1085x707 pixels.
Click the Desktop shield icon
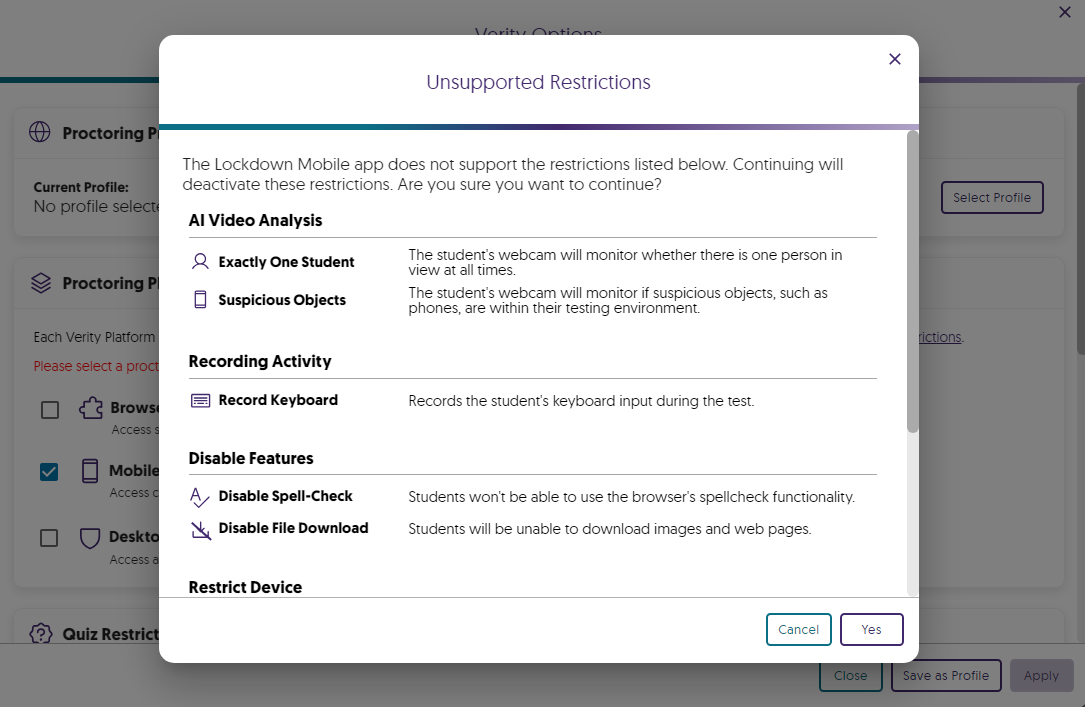tap(90, 538)
